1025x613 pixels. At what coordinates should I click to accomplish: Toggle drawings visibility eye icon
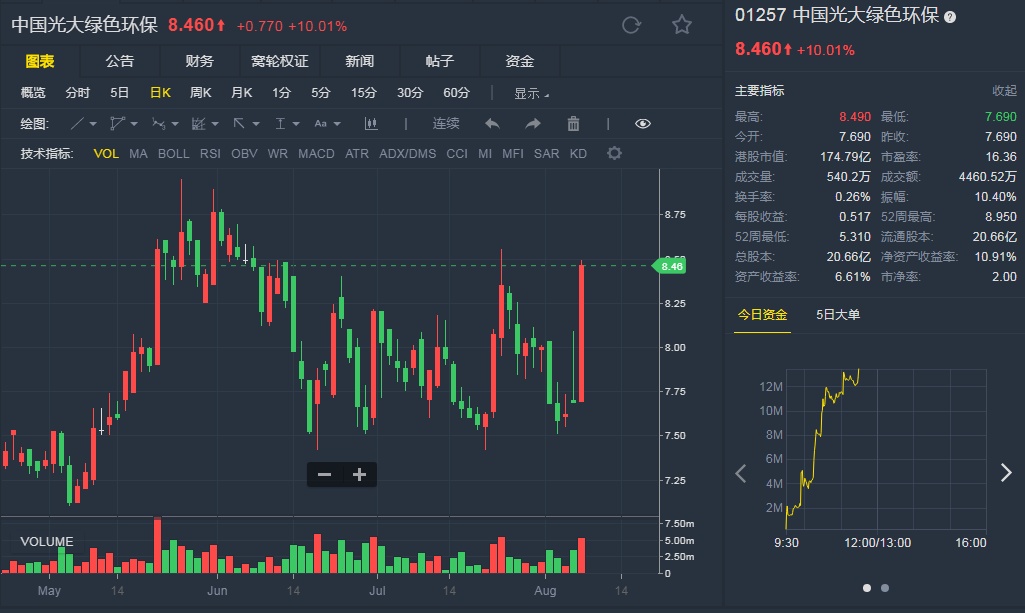tap(643, 124)
